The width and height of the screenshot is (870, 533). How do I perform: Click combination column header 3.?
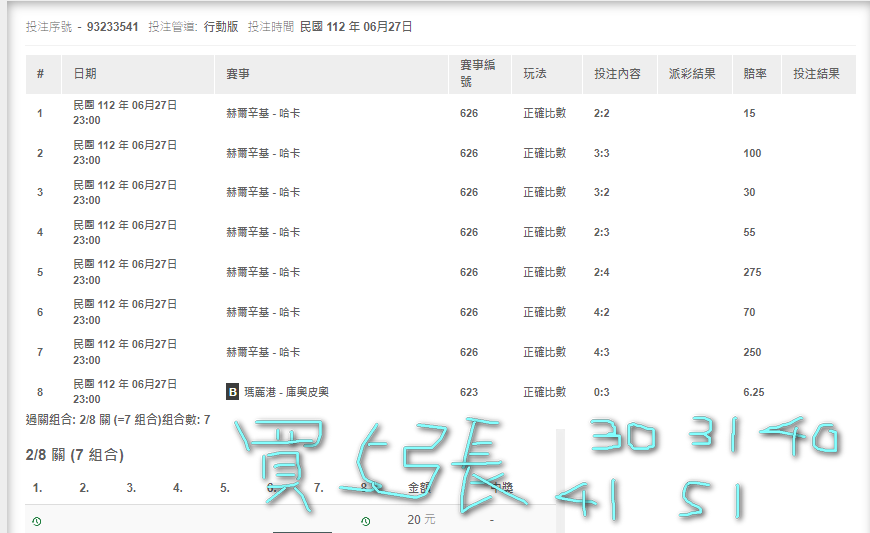(x=131, y=488)
